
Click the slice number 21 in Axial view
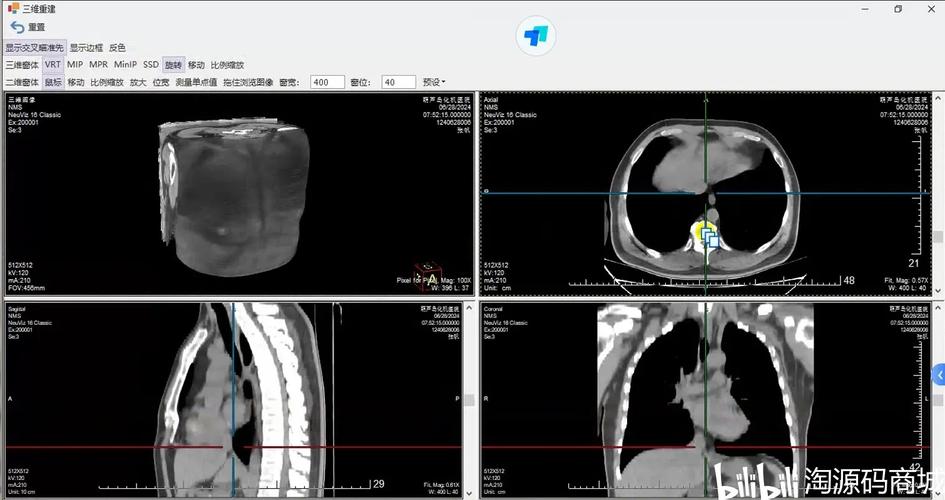pos(914,263)
